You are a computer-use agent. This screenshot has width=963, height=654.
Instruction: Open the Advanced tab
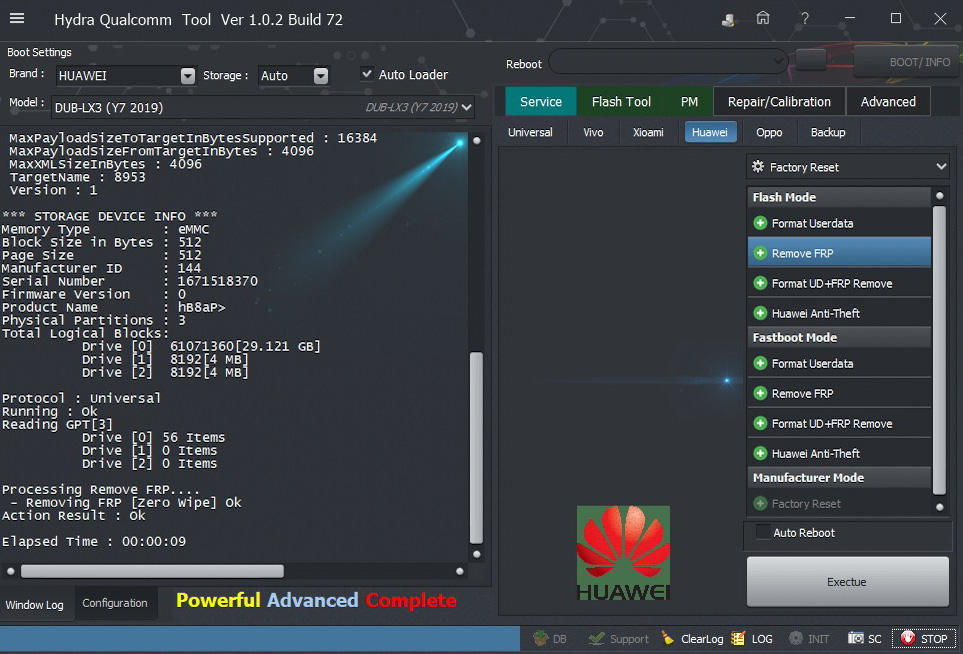(887, 102)
